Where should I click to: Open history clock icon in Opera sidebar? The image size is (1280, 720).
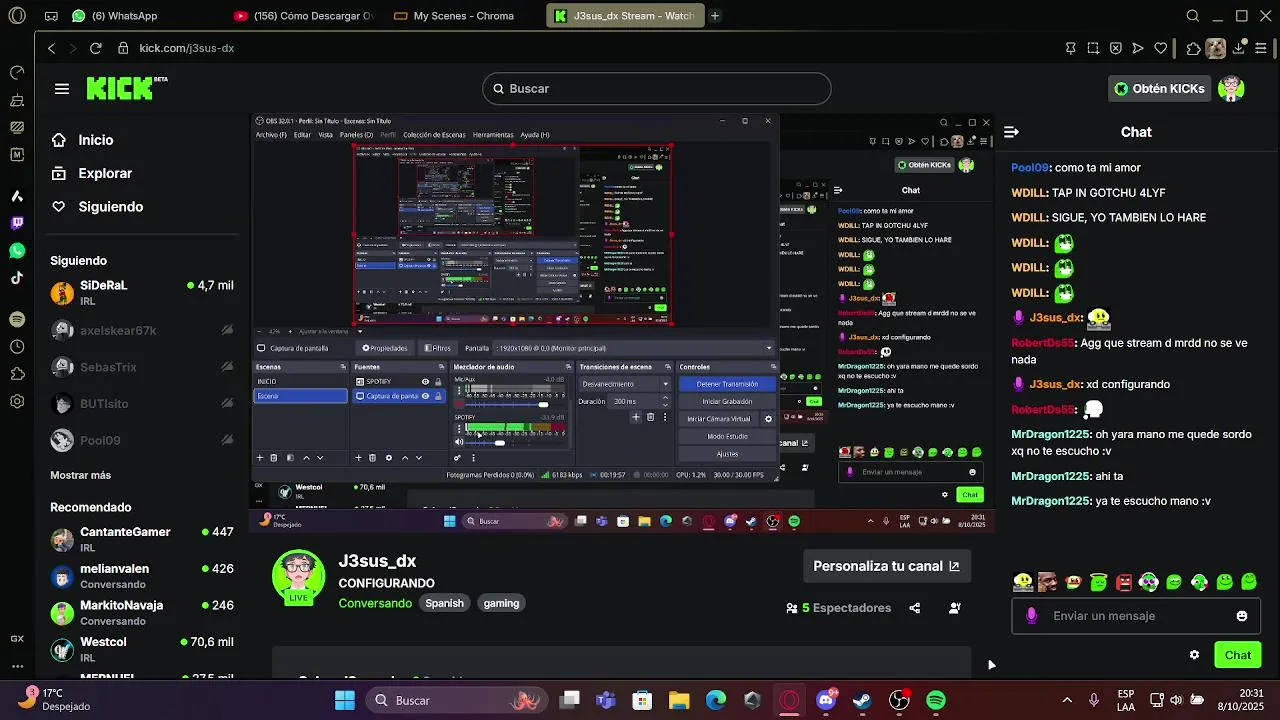point(17,347)
